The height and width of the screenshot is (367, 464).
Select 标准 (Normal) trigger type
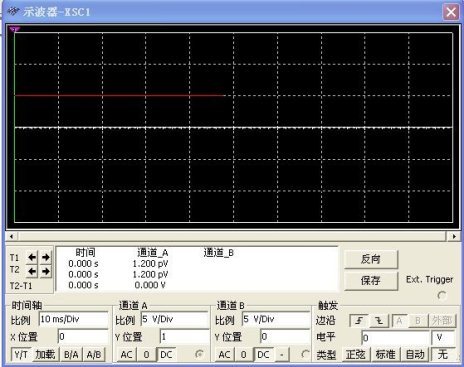(385, 354)
